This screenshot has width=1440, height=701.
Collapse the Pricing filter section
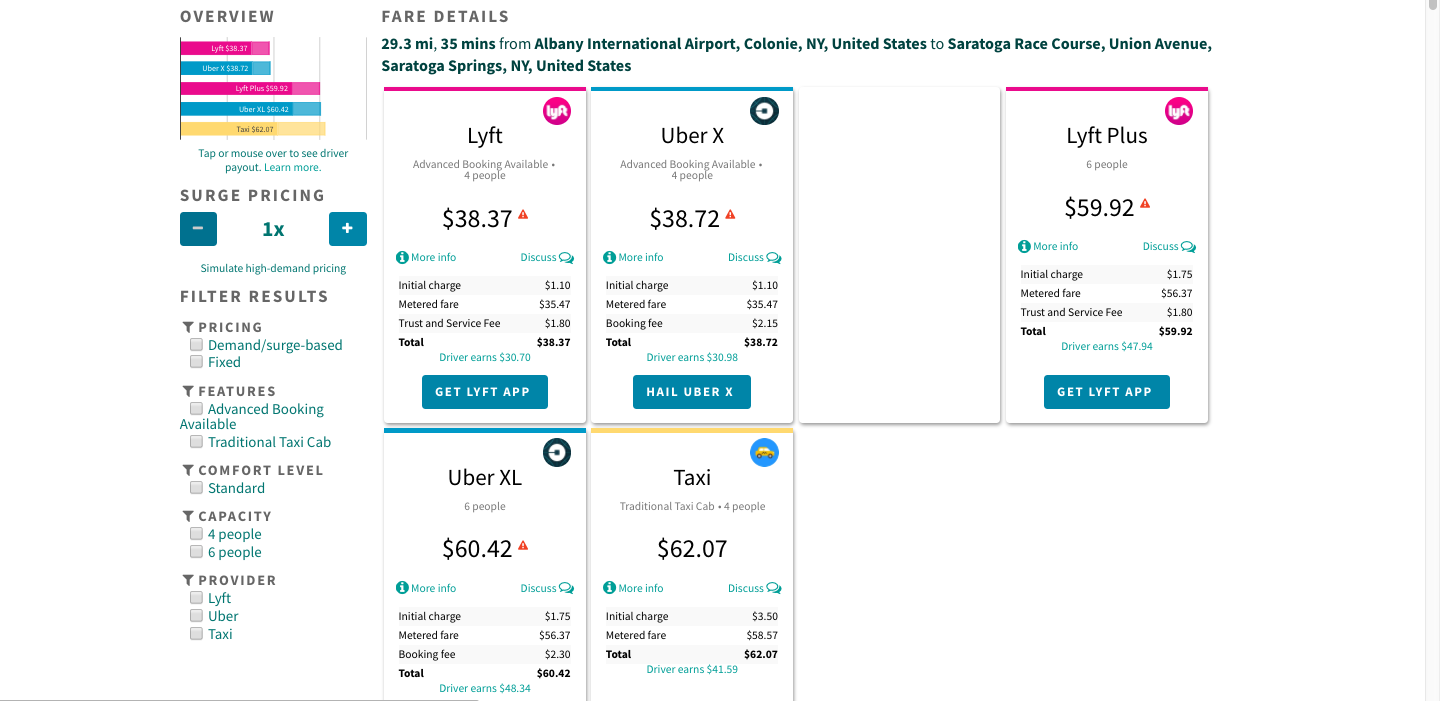[187, 327]
